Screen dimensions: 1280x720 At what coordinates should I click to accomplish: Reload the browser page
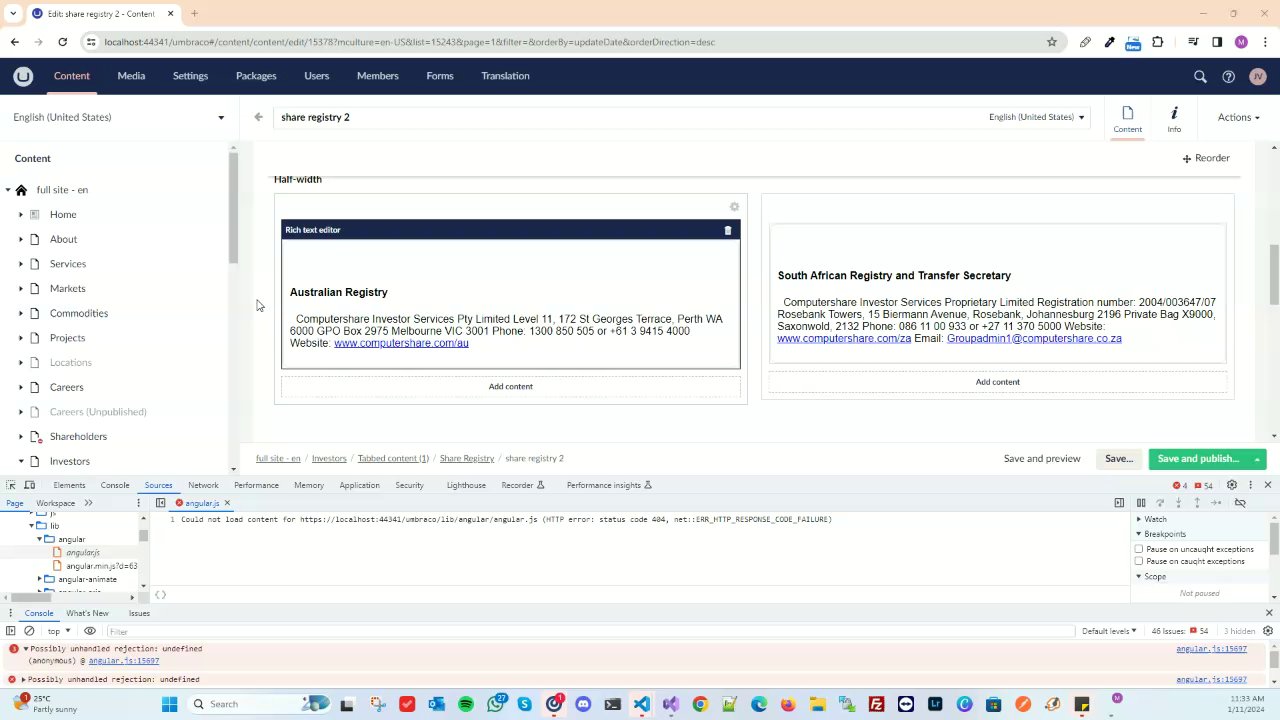tap(62, 42)
